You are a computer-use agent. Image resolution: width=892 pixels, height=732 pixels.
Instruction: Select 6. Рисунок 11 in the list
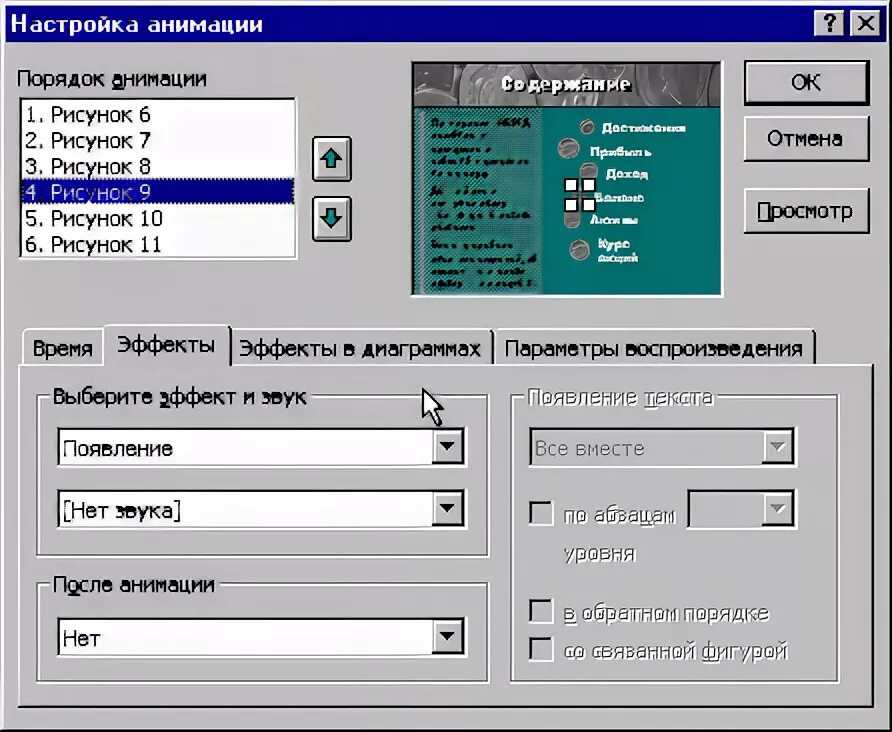[158, 244]
